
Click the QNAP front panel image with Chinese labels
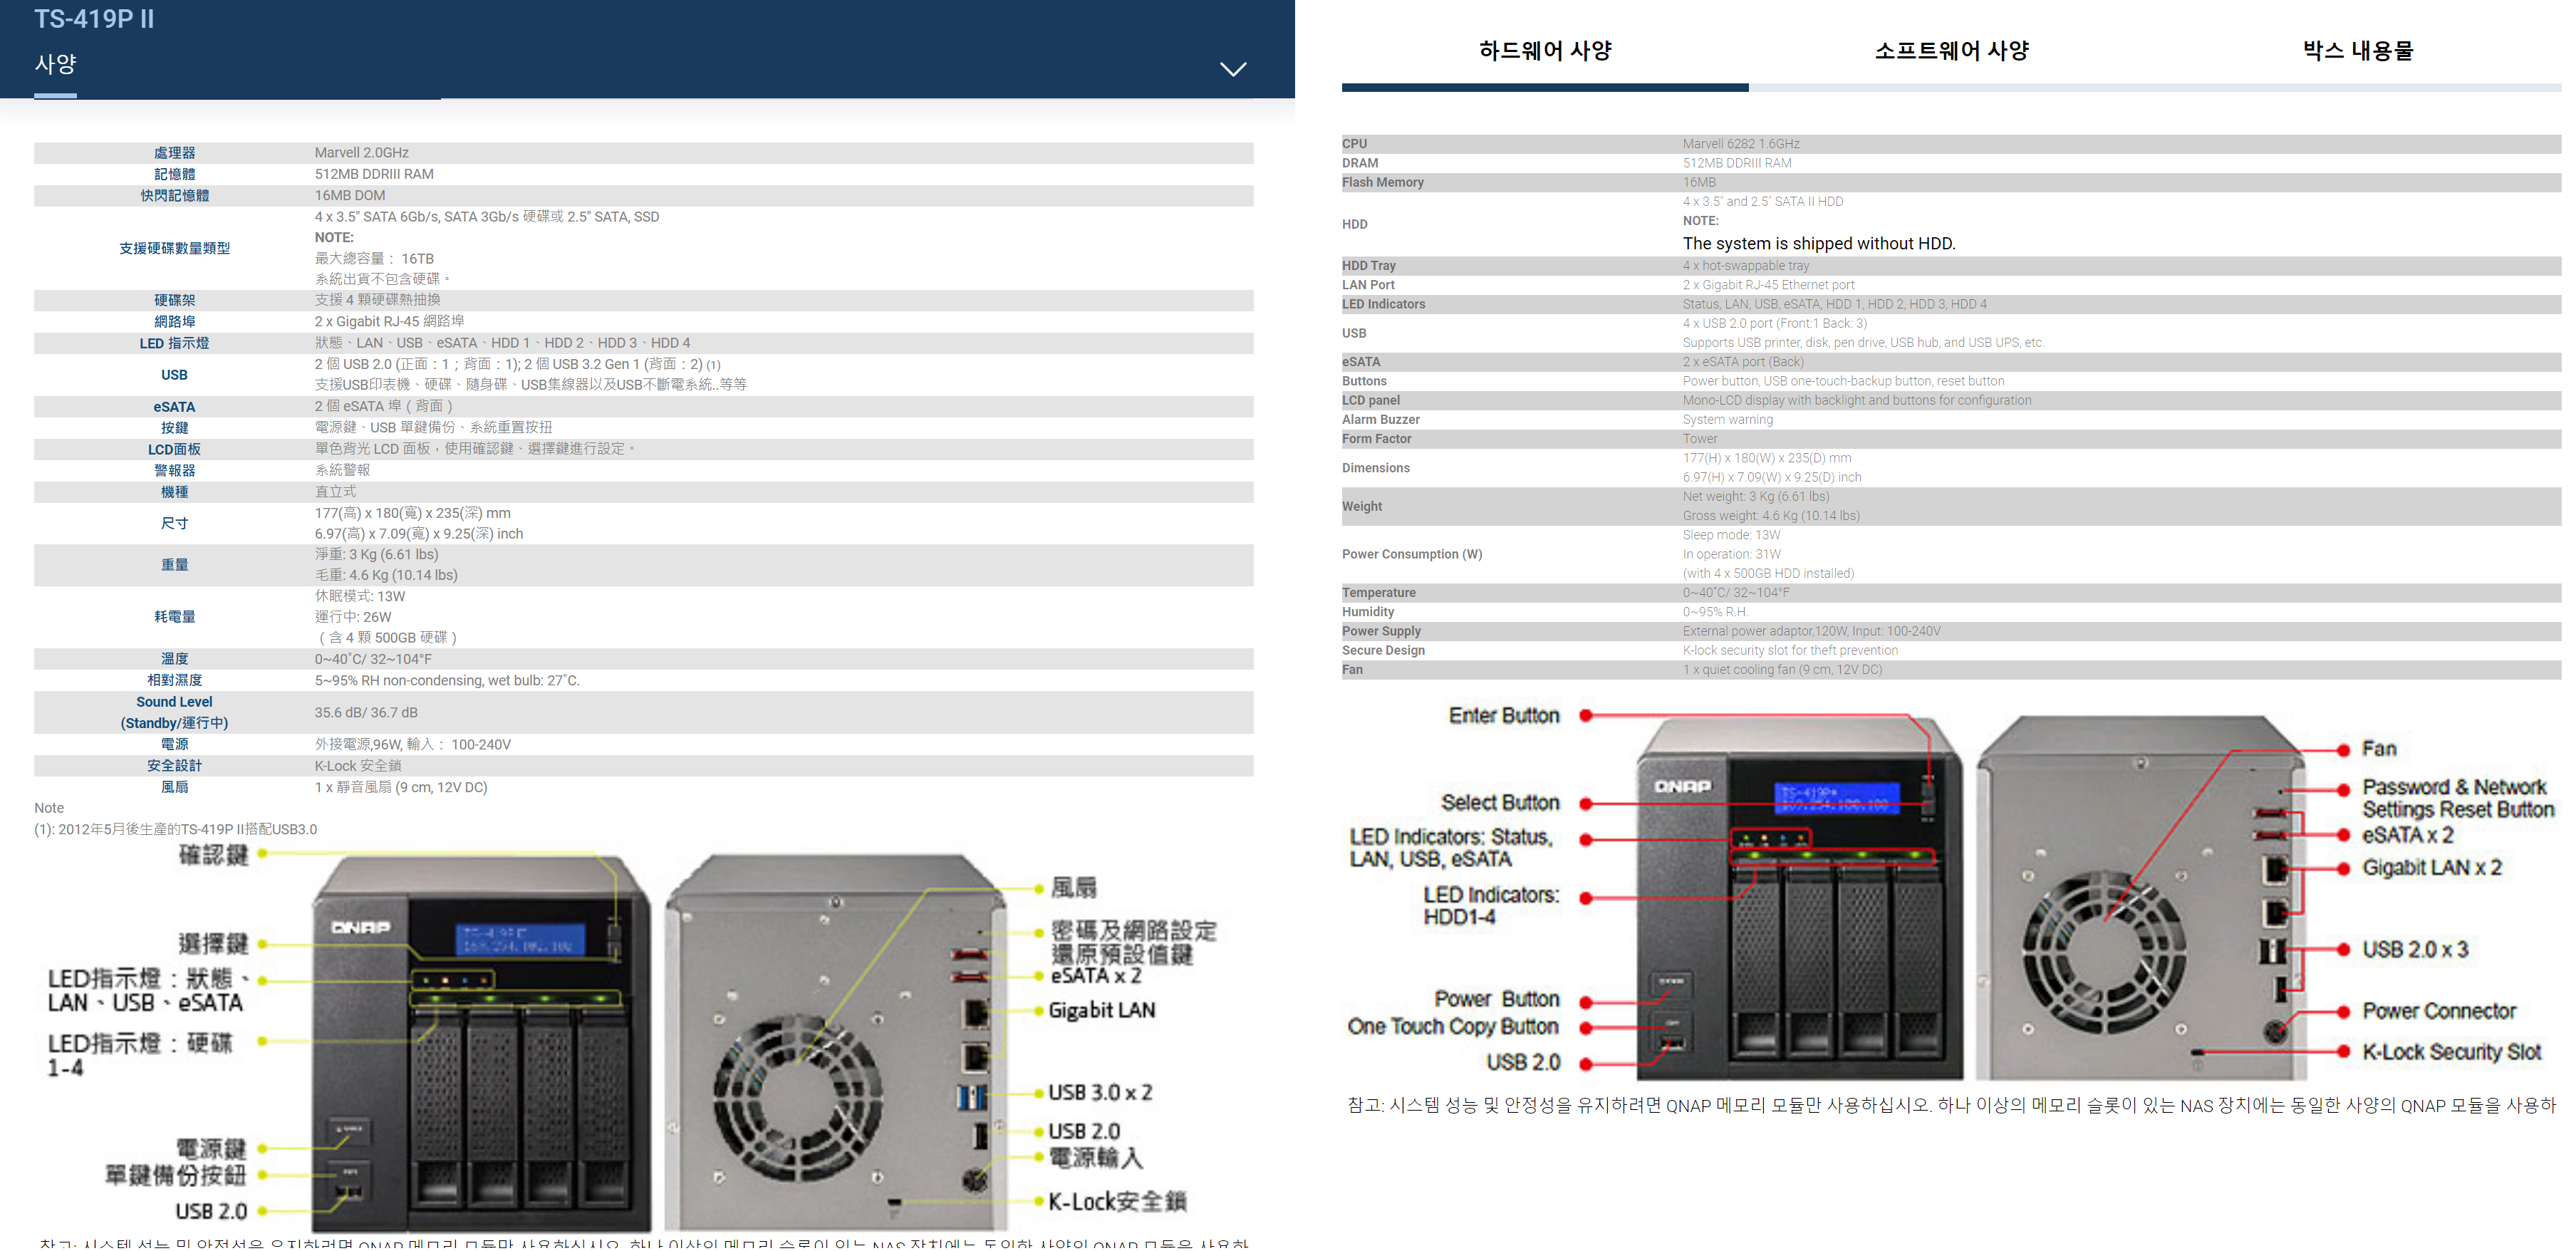[480, 1045]
